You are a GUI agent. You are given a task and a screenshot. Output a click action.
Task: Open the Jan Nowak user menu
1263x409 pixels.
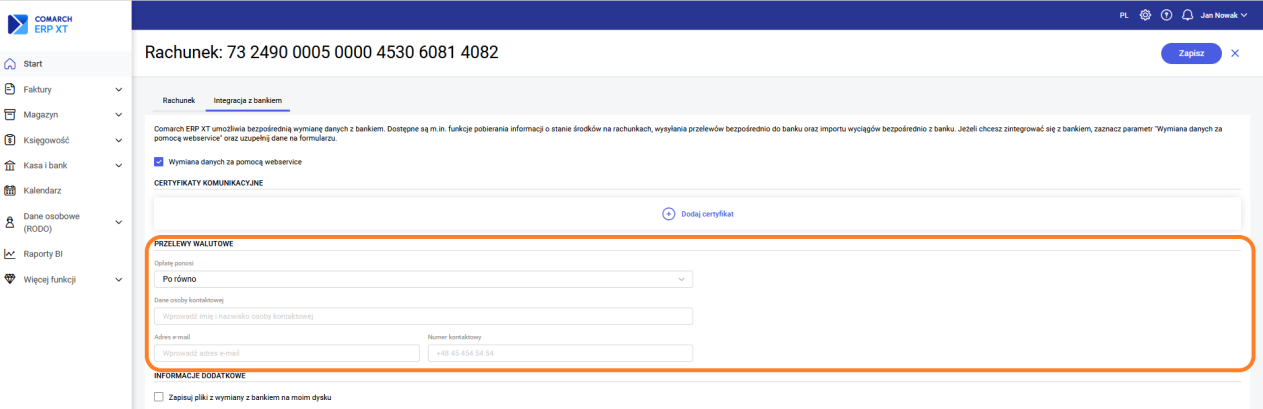(1224, 16)
